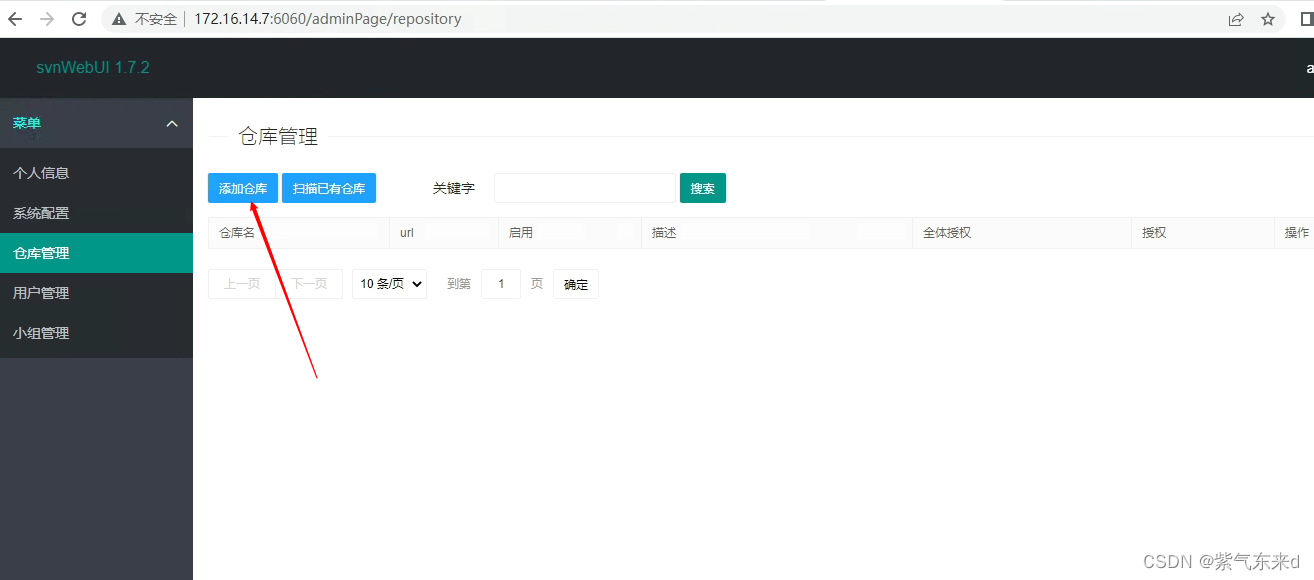Viewport: 1314px width, 580px height.
Task: Click the browser forward arrow
Action: pyautogui.click(x=47, y=18)
